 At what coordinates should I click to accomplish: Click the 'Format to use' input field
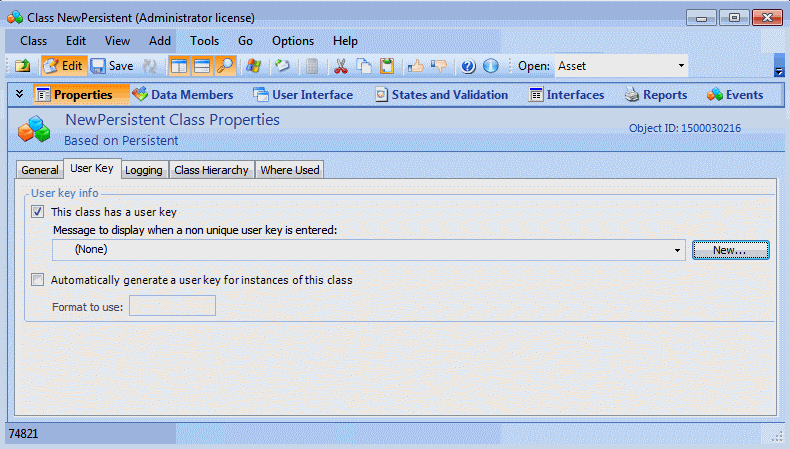[x=172, y=306]
